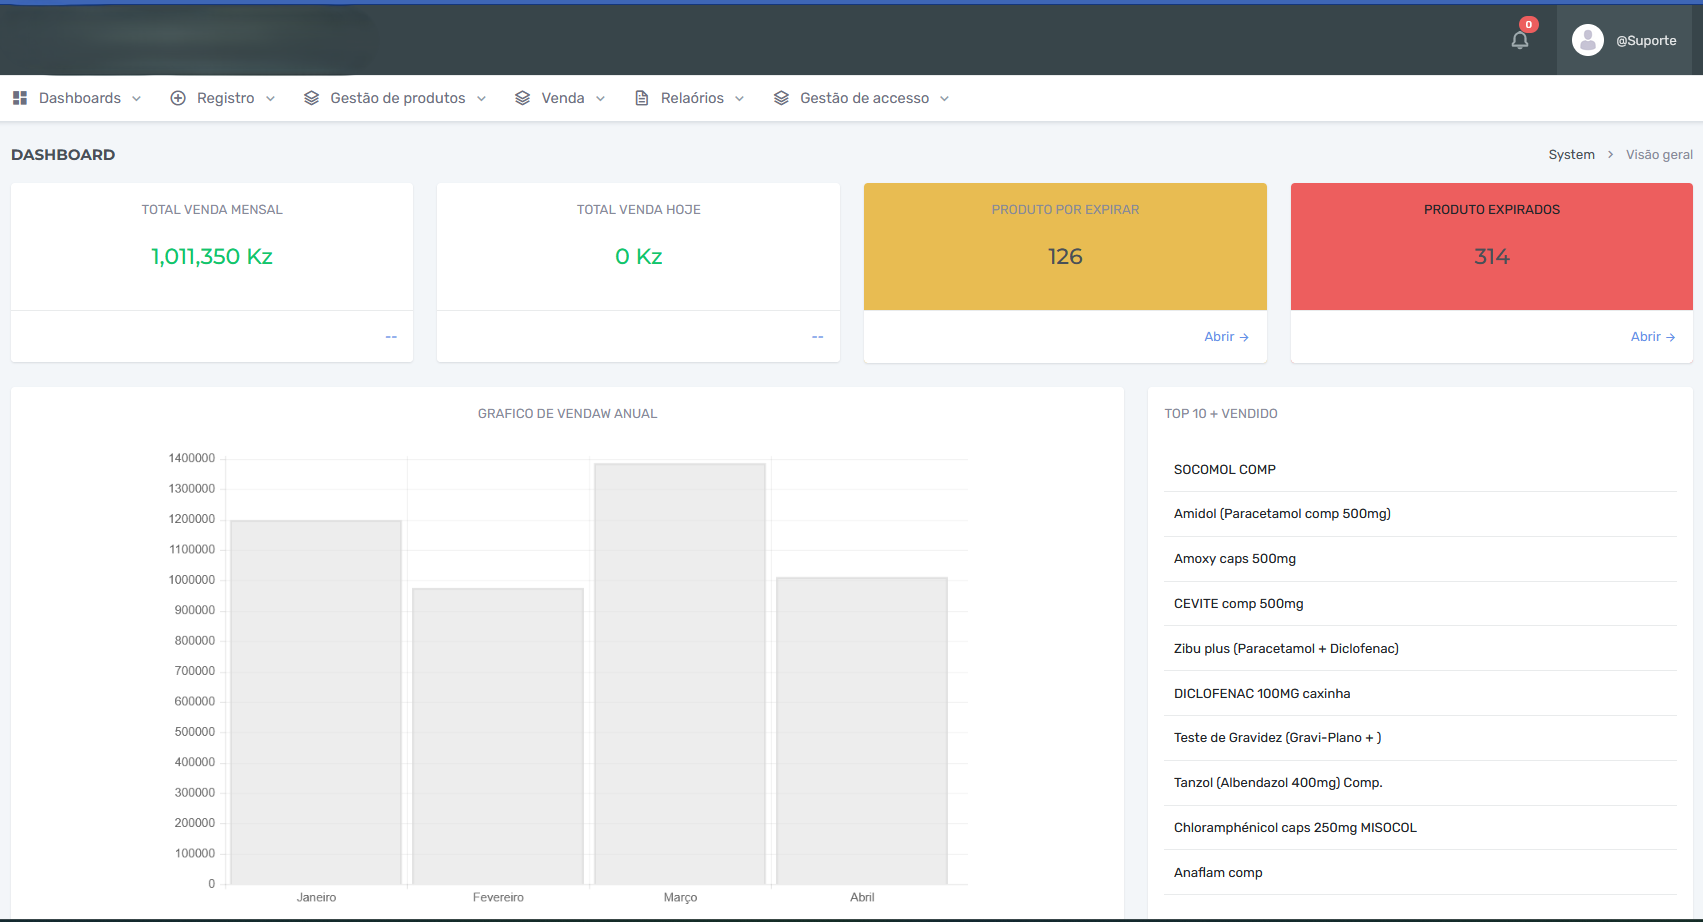Click the notification bell icon
Image resolution: width=1703 pixels, height=922 pixels.
click(x=1519, y=40)
